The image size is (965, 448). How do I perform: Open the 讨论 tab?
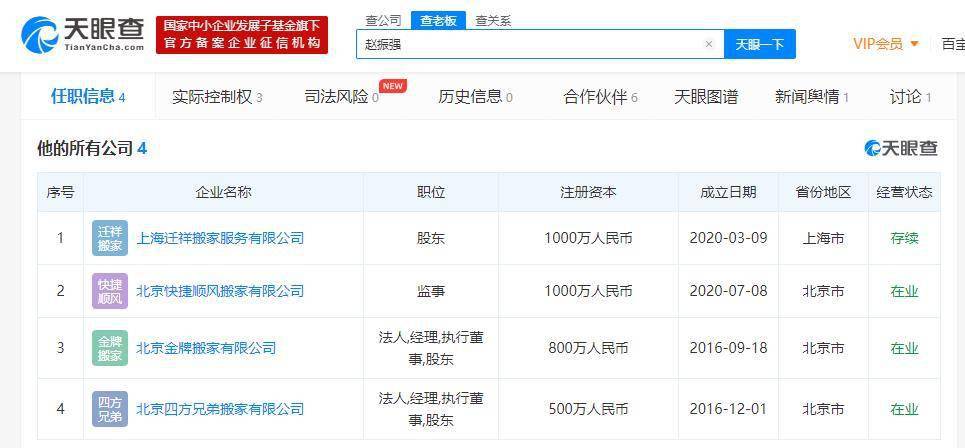pyautogui.click(x=910, y=97)
